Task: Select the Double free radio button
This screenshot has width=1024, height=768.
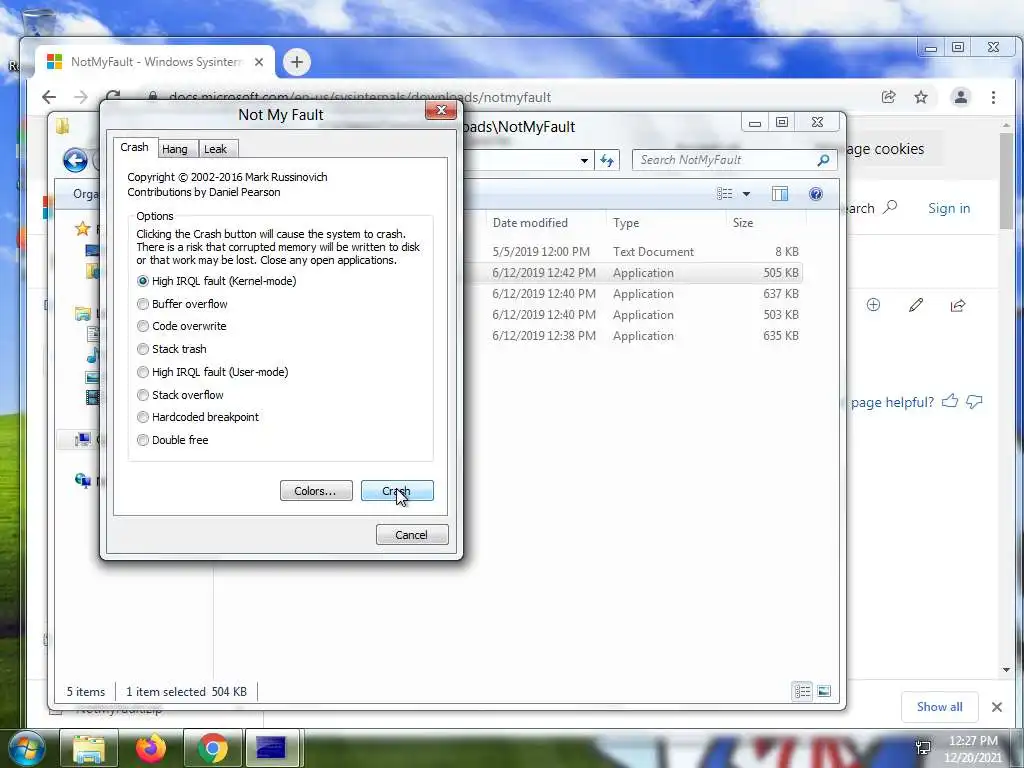Action: (x=142, y=440)
